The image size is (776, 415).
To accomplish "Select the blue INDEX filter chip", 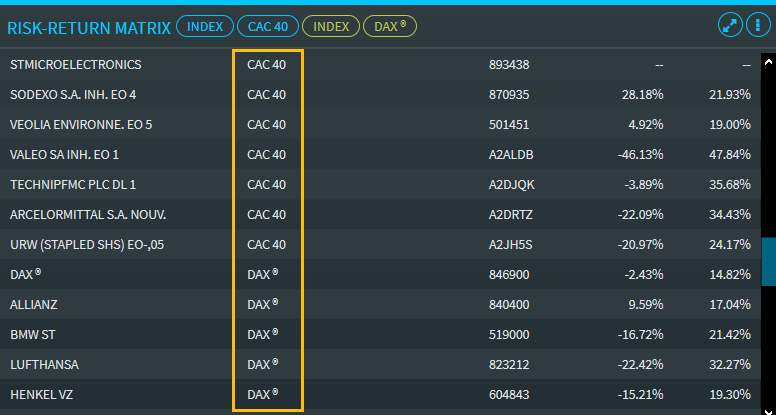I will click(x=205, y=26).
